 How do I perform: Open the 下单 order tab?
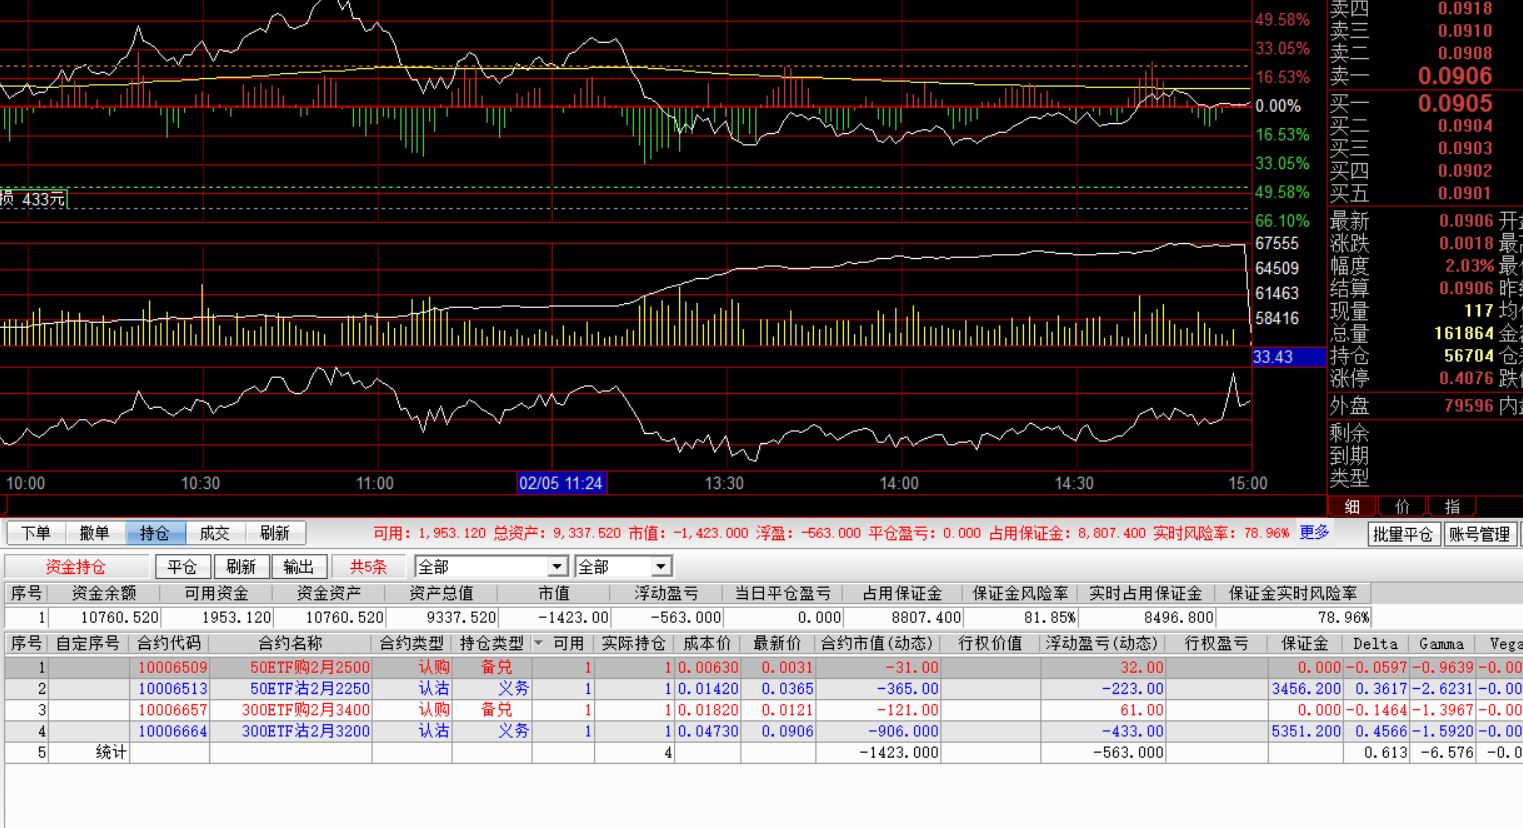point(36,533)
